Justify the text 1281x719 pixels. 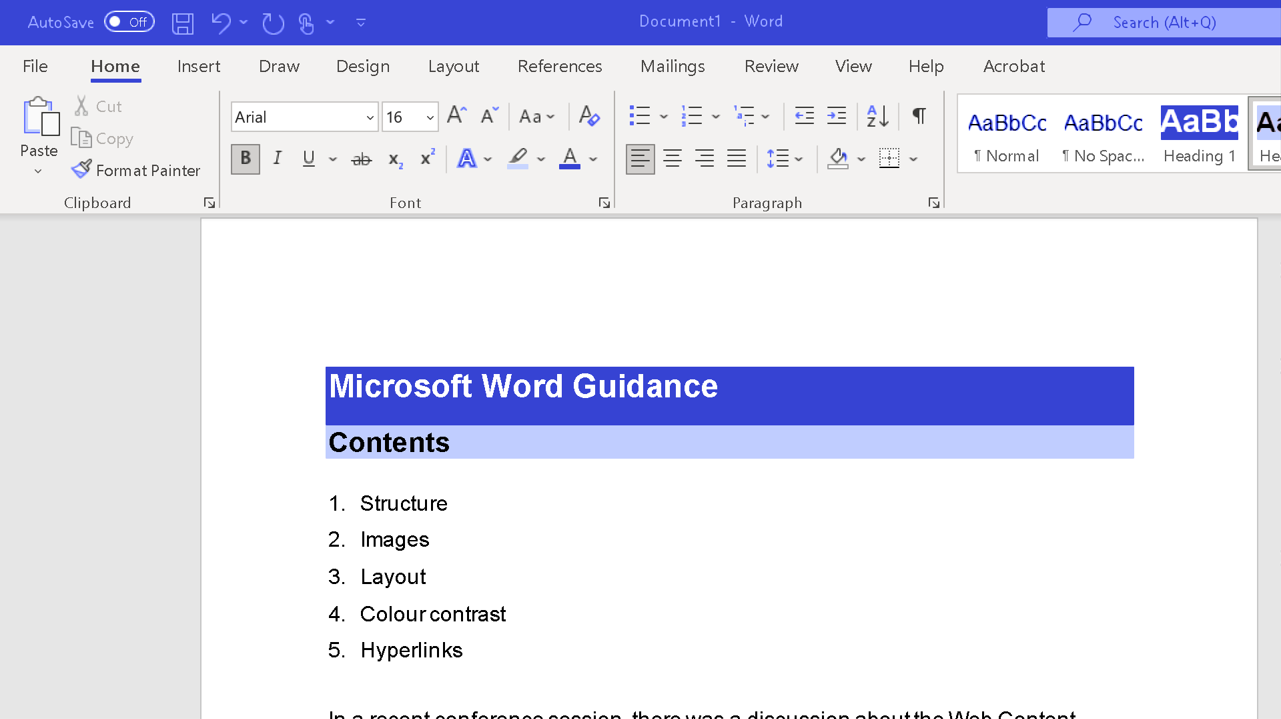737,159
